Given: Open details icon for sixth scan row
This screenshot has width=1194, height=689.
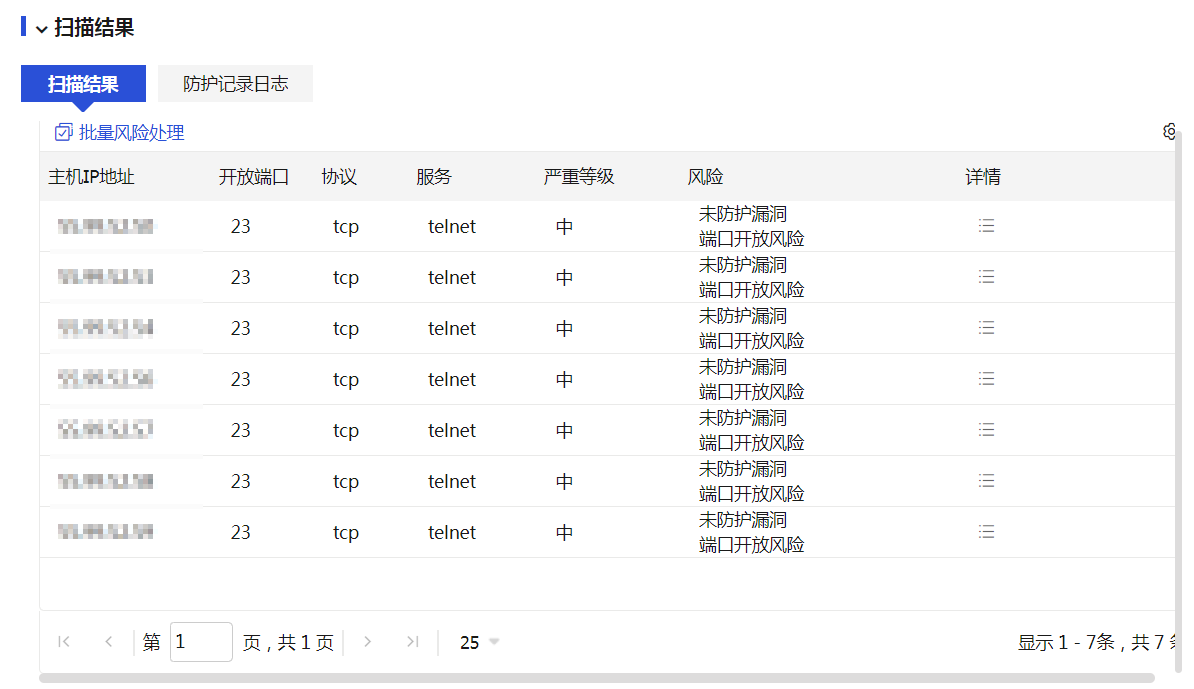Looking at the screenshot, I should (986, 481).
